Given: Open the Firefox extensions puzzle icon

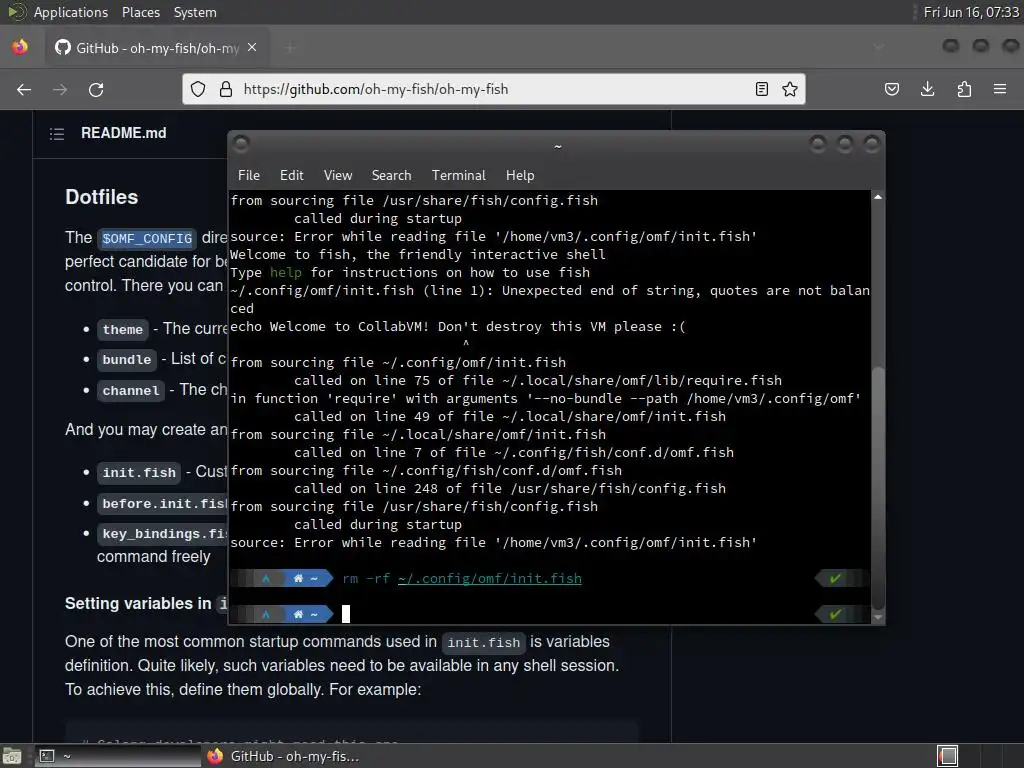Looking at the screenshot, I should pyautogui.click(x=964, y=89).
